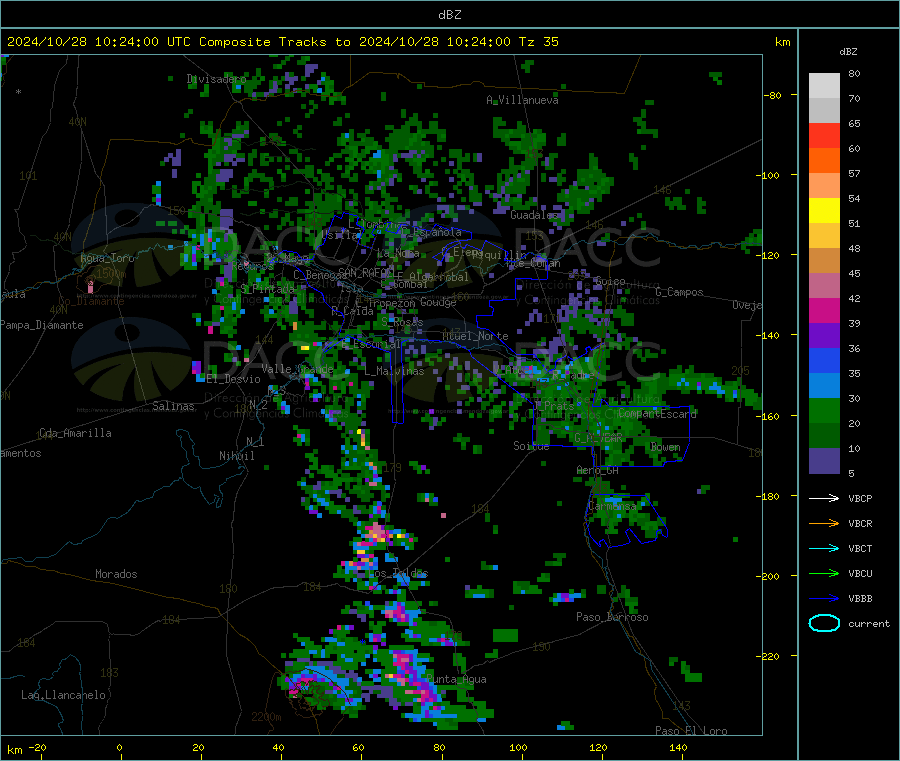Click the 0 km horizontal axis tick
Screen dimensions: 900x761
point(119,748)
